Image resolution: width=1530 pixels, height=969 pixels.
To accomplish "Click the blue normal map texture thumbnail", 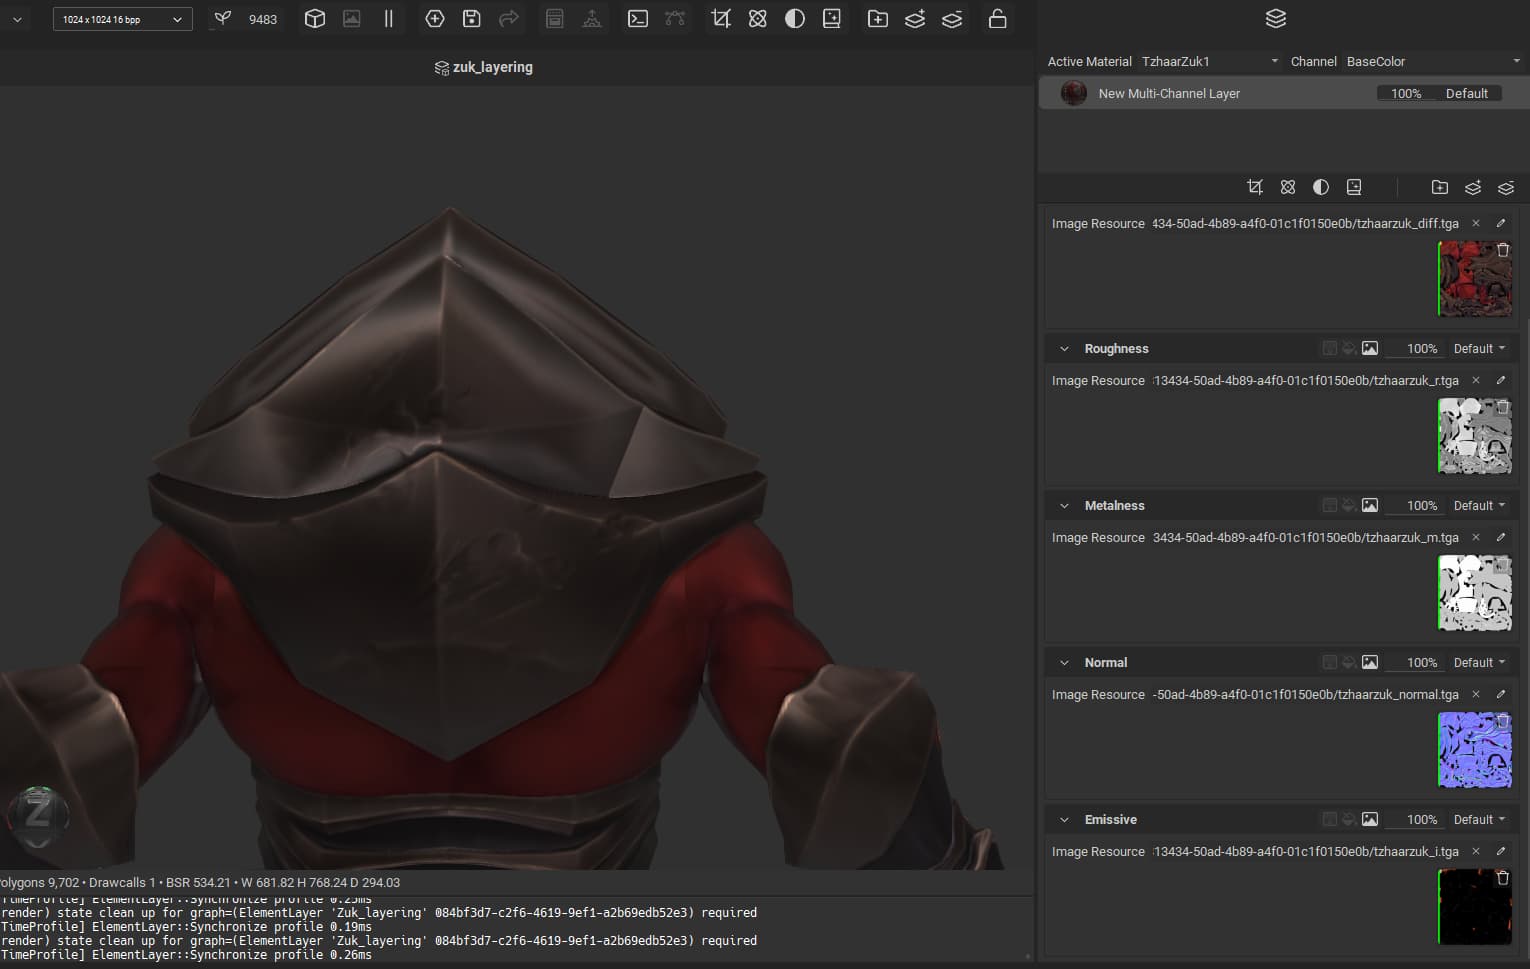I will point(1474,749).
